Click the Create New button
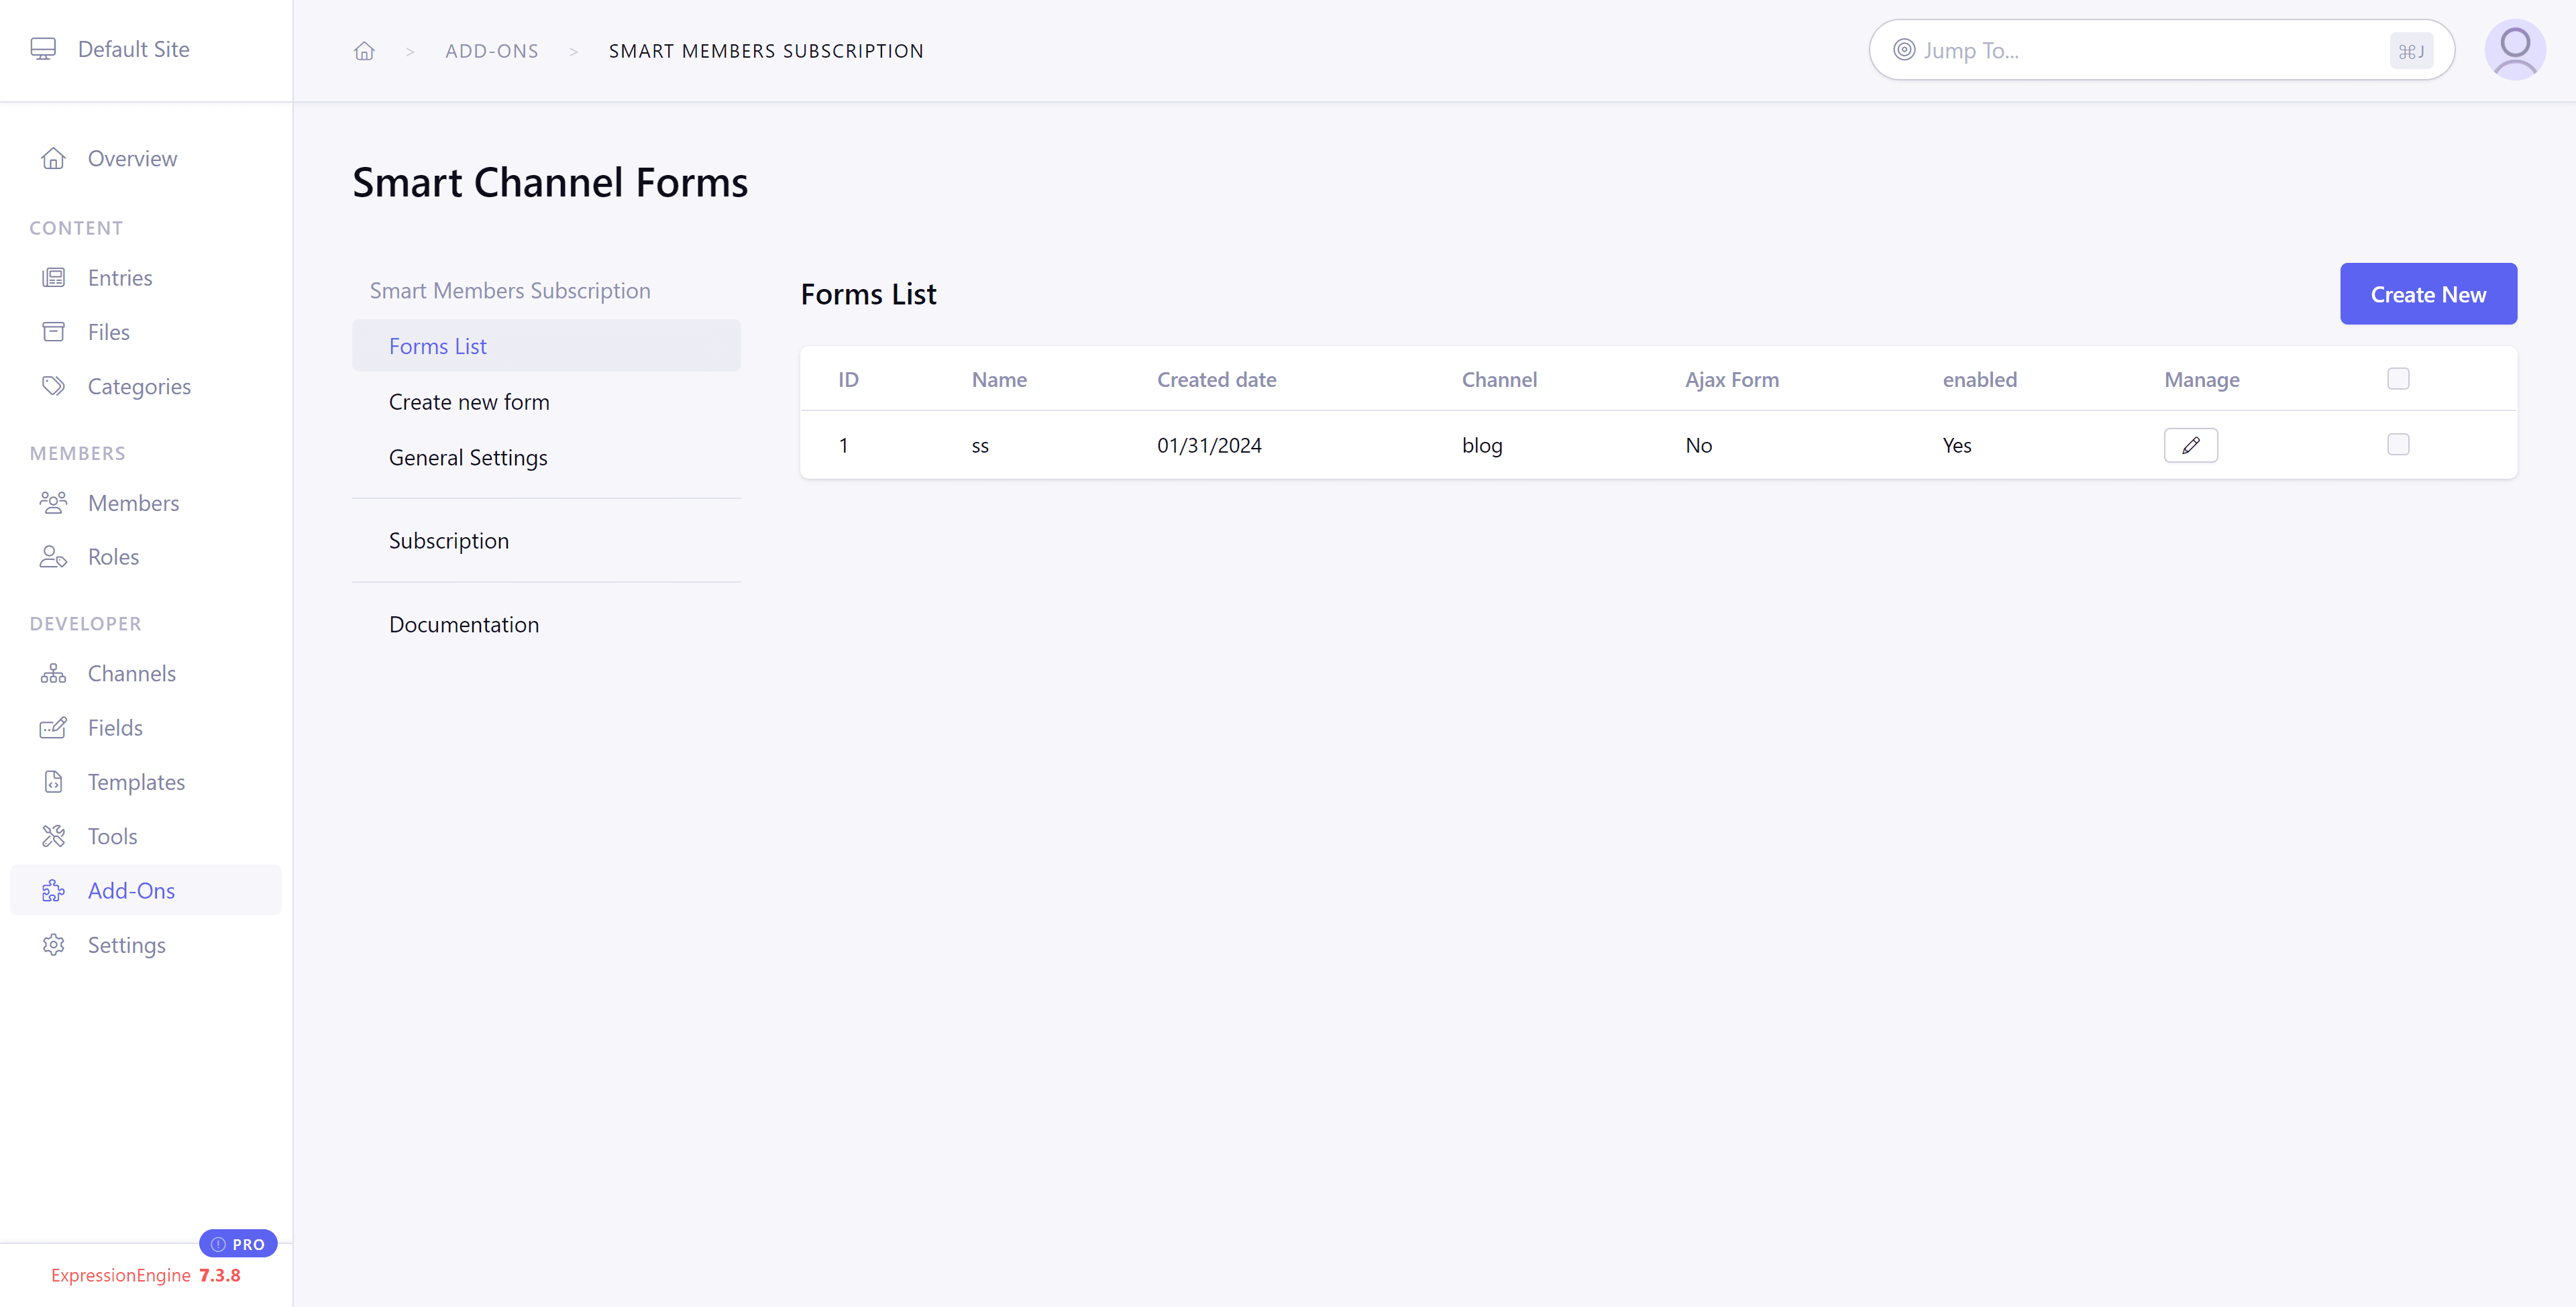 coord(2427,294)
